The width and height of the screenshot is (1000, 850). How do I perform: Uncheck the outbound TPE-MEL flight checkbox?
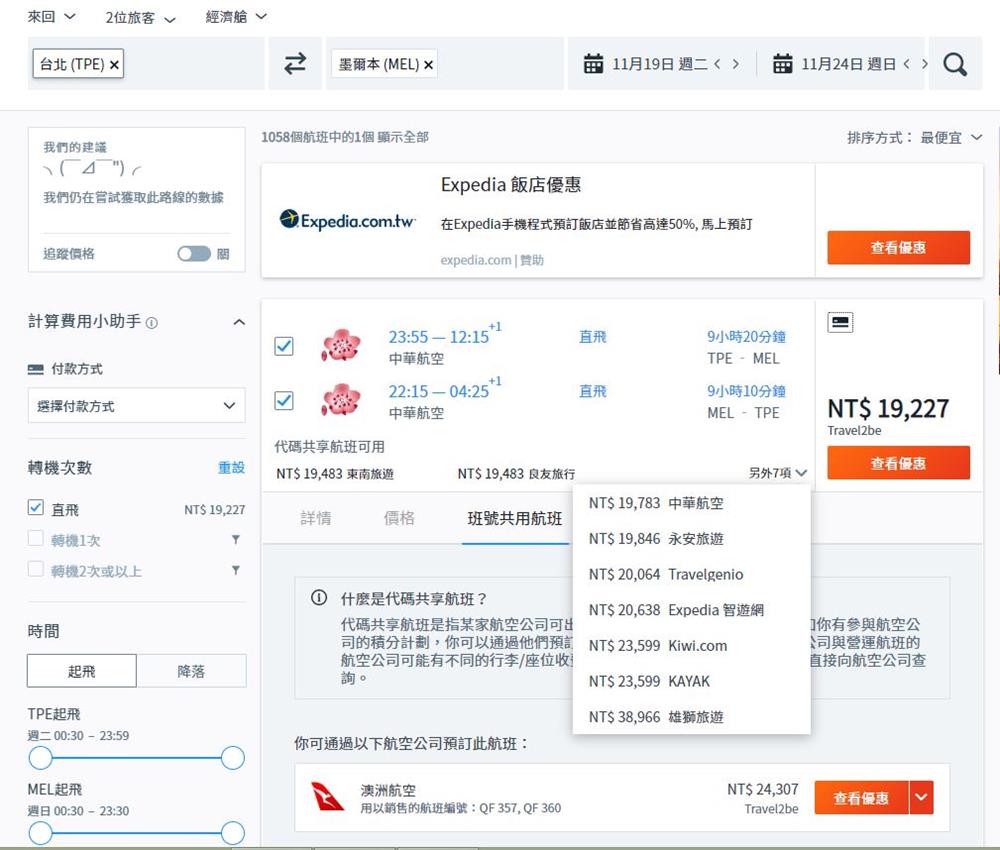pos(284,346)
